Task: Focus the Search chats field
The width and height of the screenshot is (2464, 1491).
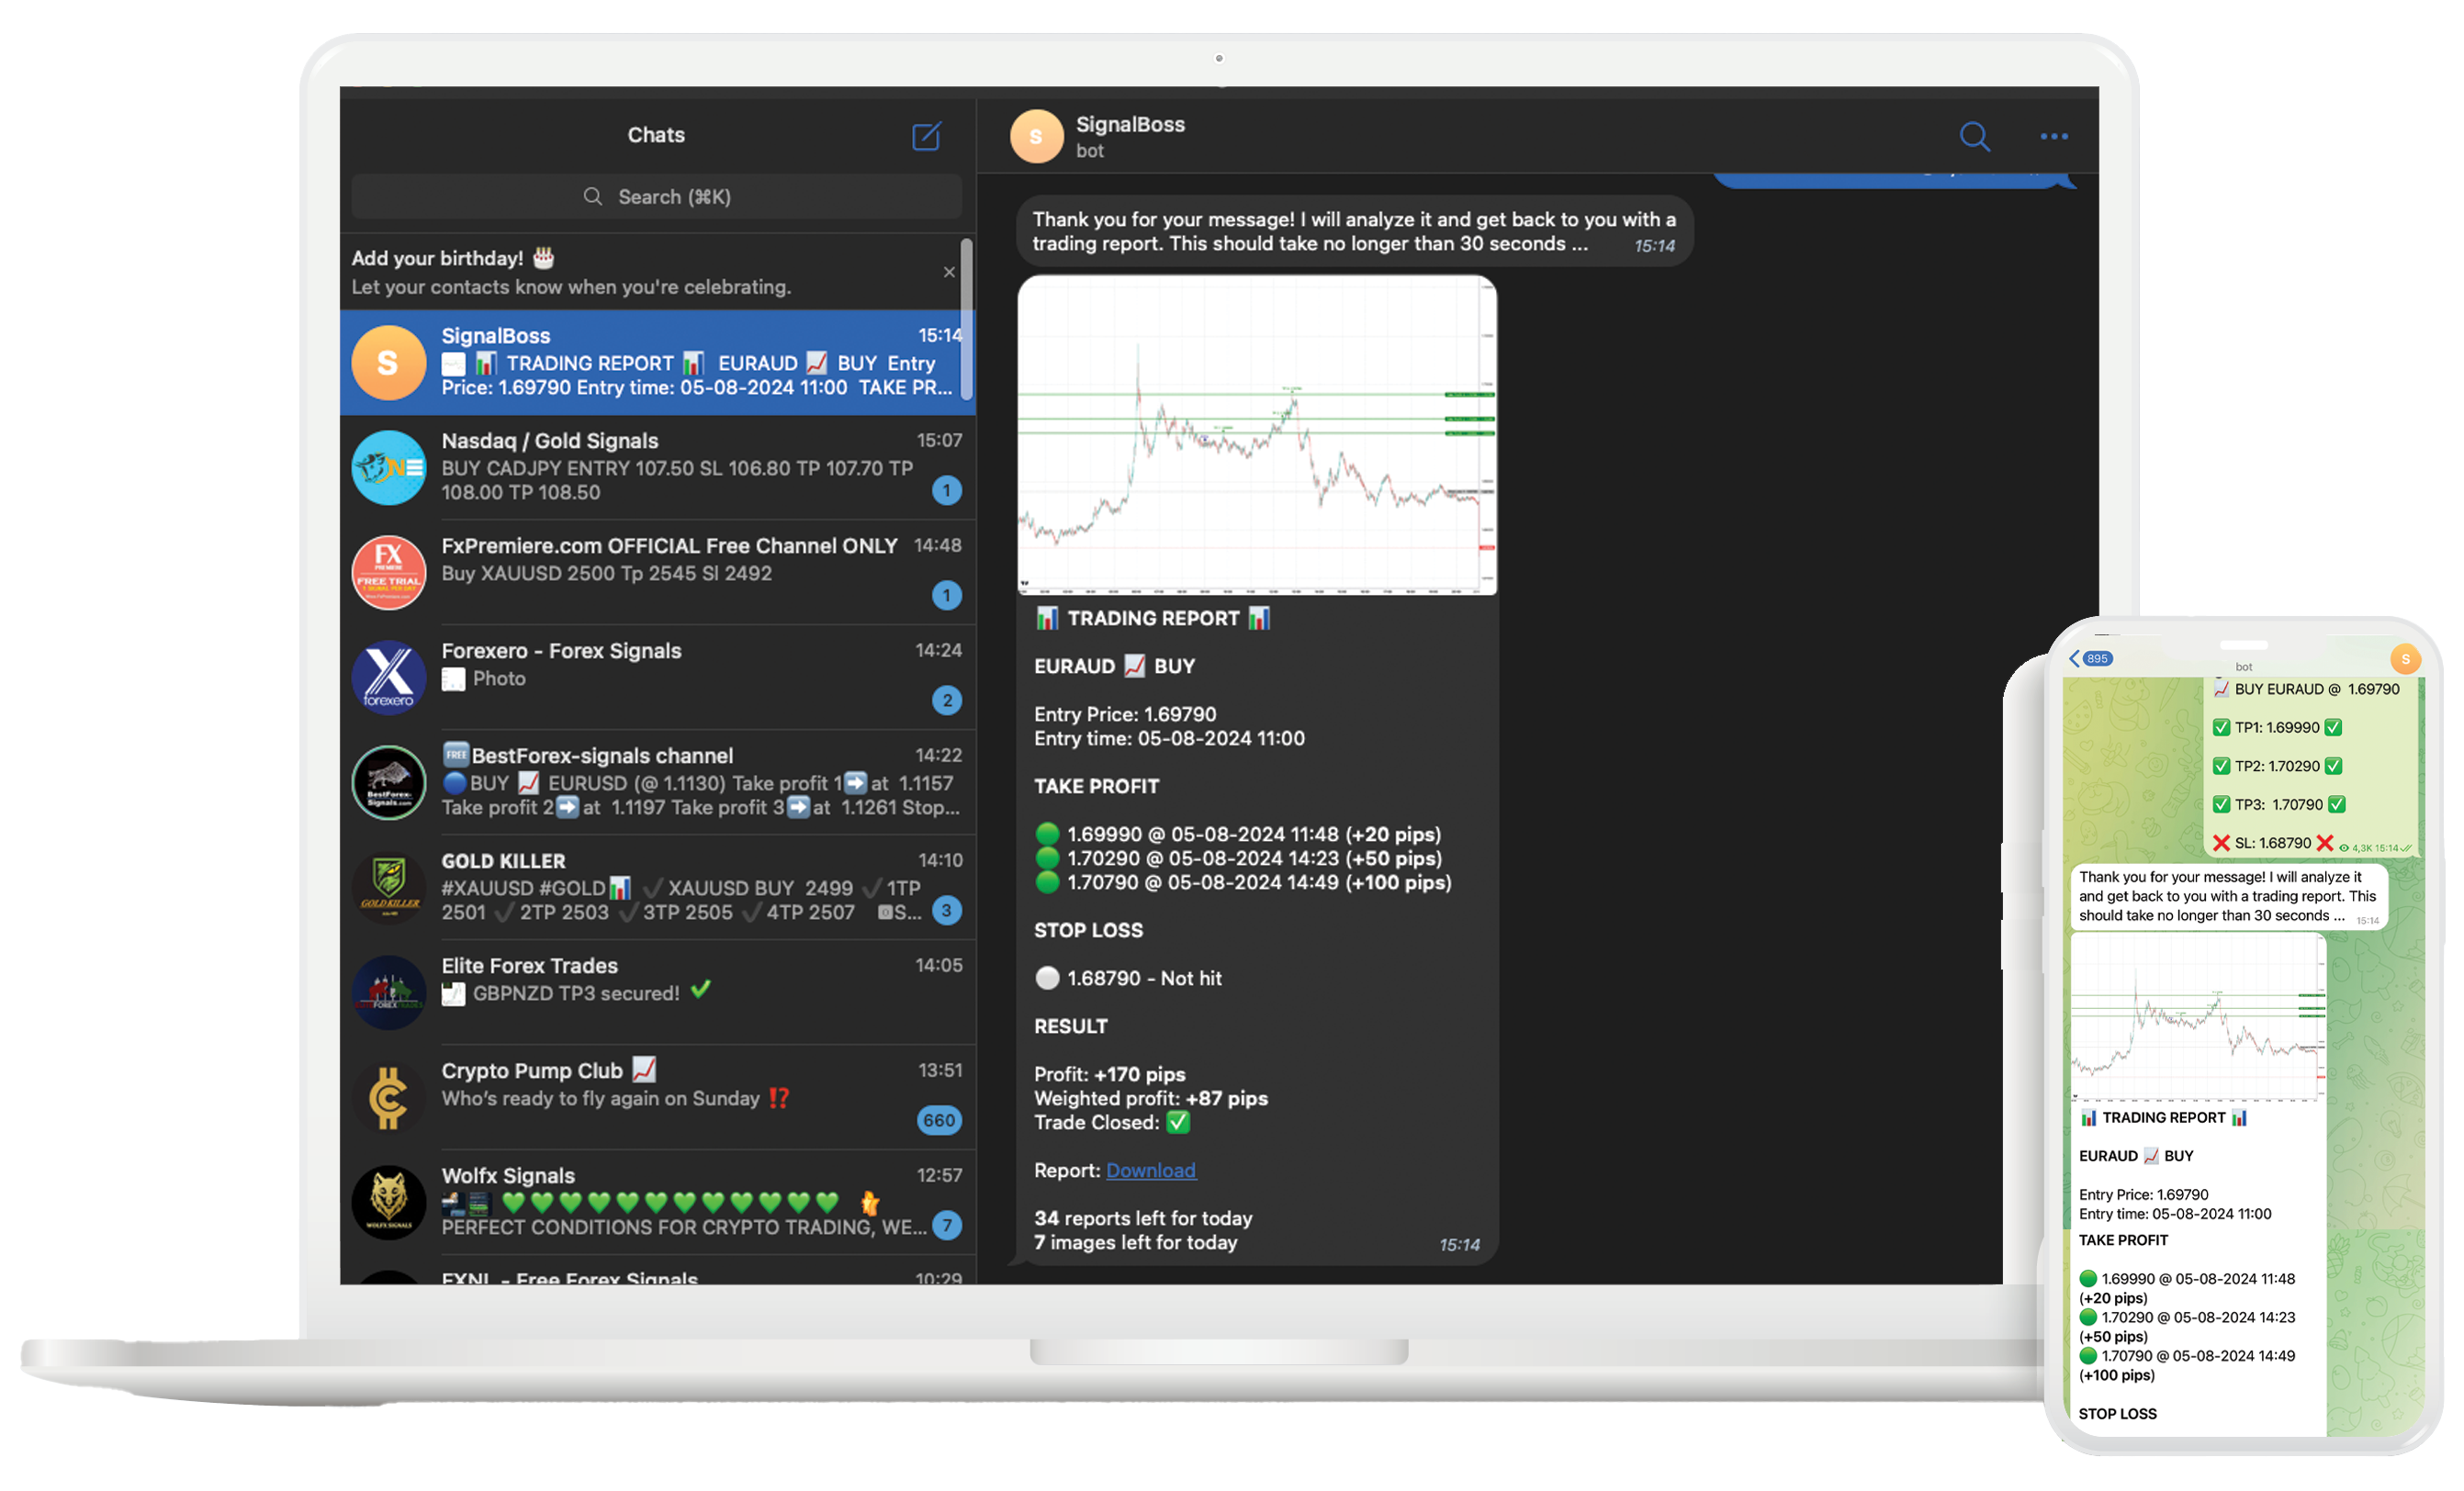Action: tap(656, 197)
